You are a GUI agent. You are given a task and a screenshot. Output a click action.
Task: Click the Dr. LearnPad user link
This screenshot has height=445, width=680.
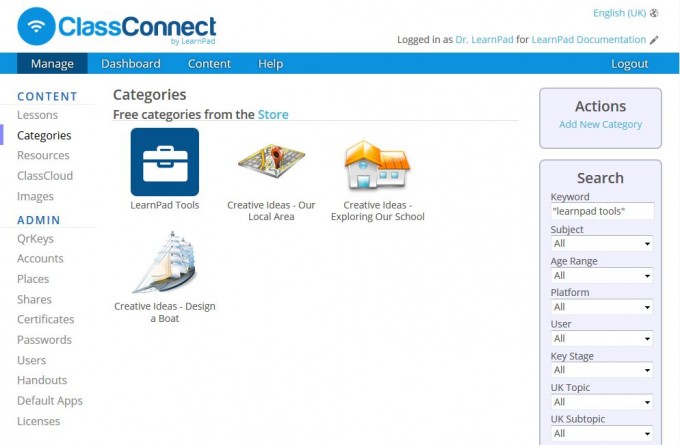(484, 40)
